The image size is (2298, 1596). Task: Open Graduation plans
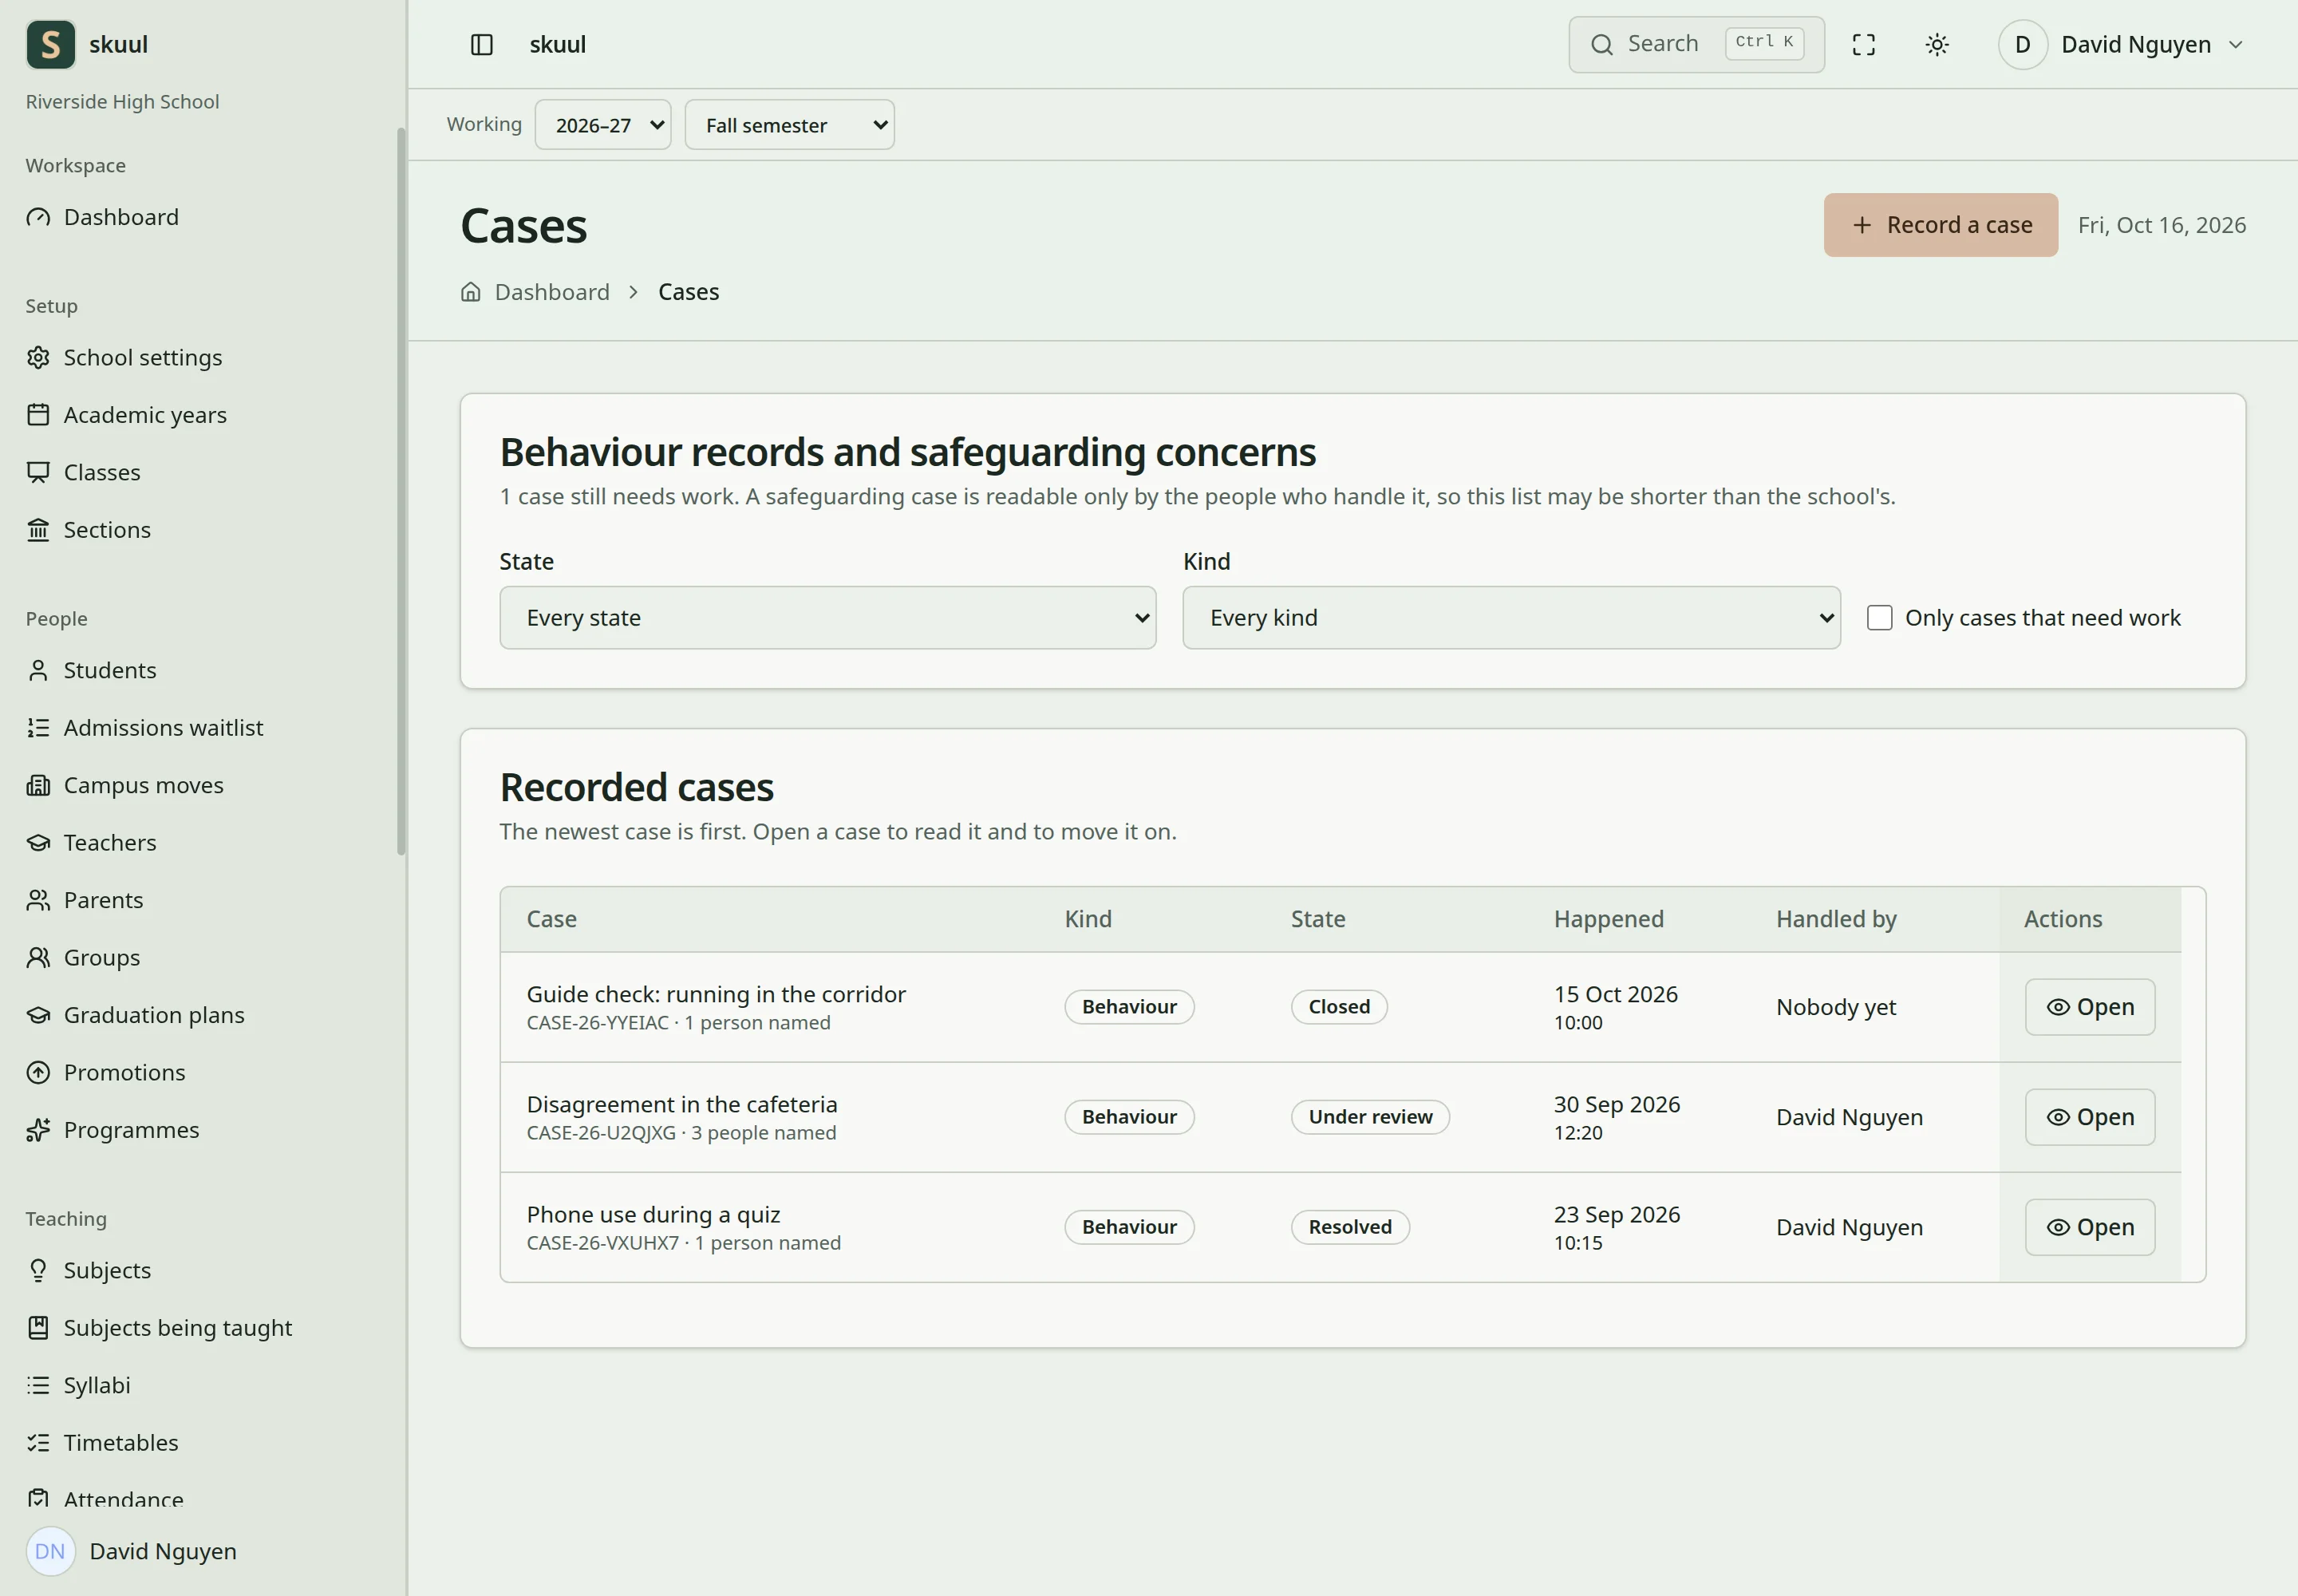point(135,1015)
